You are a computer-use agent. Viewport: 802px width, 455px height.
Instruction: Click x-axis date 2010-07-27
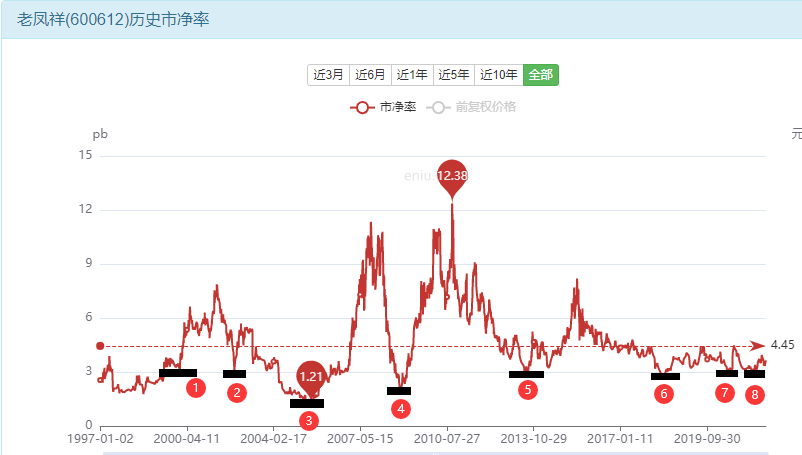coord(447,439)
